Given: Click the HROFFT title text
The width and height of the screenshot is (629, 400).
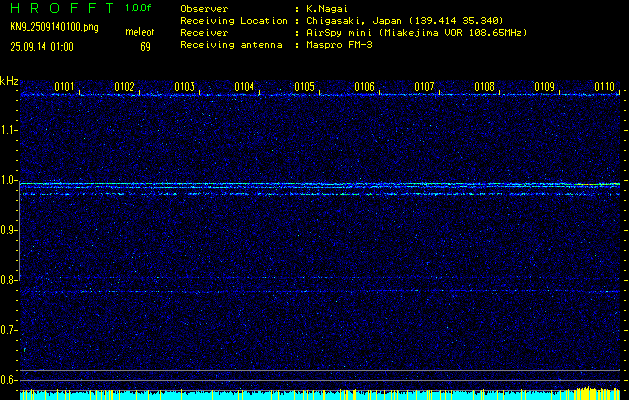Looking at the screenshot, I should 62,8.
